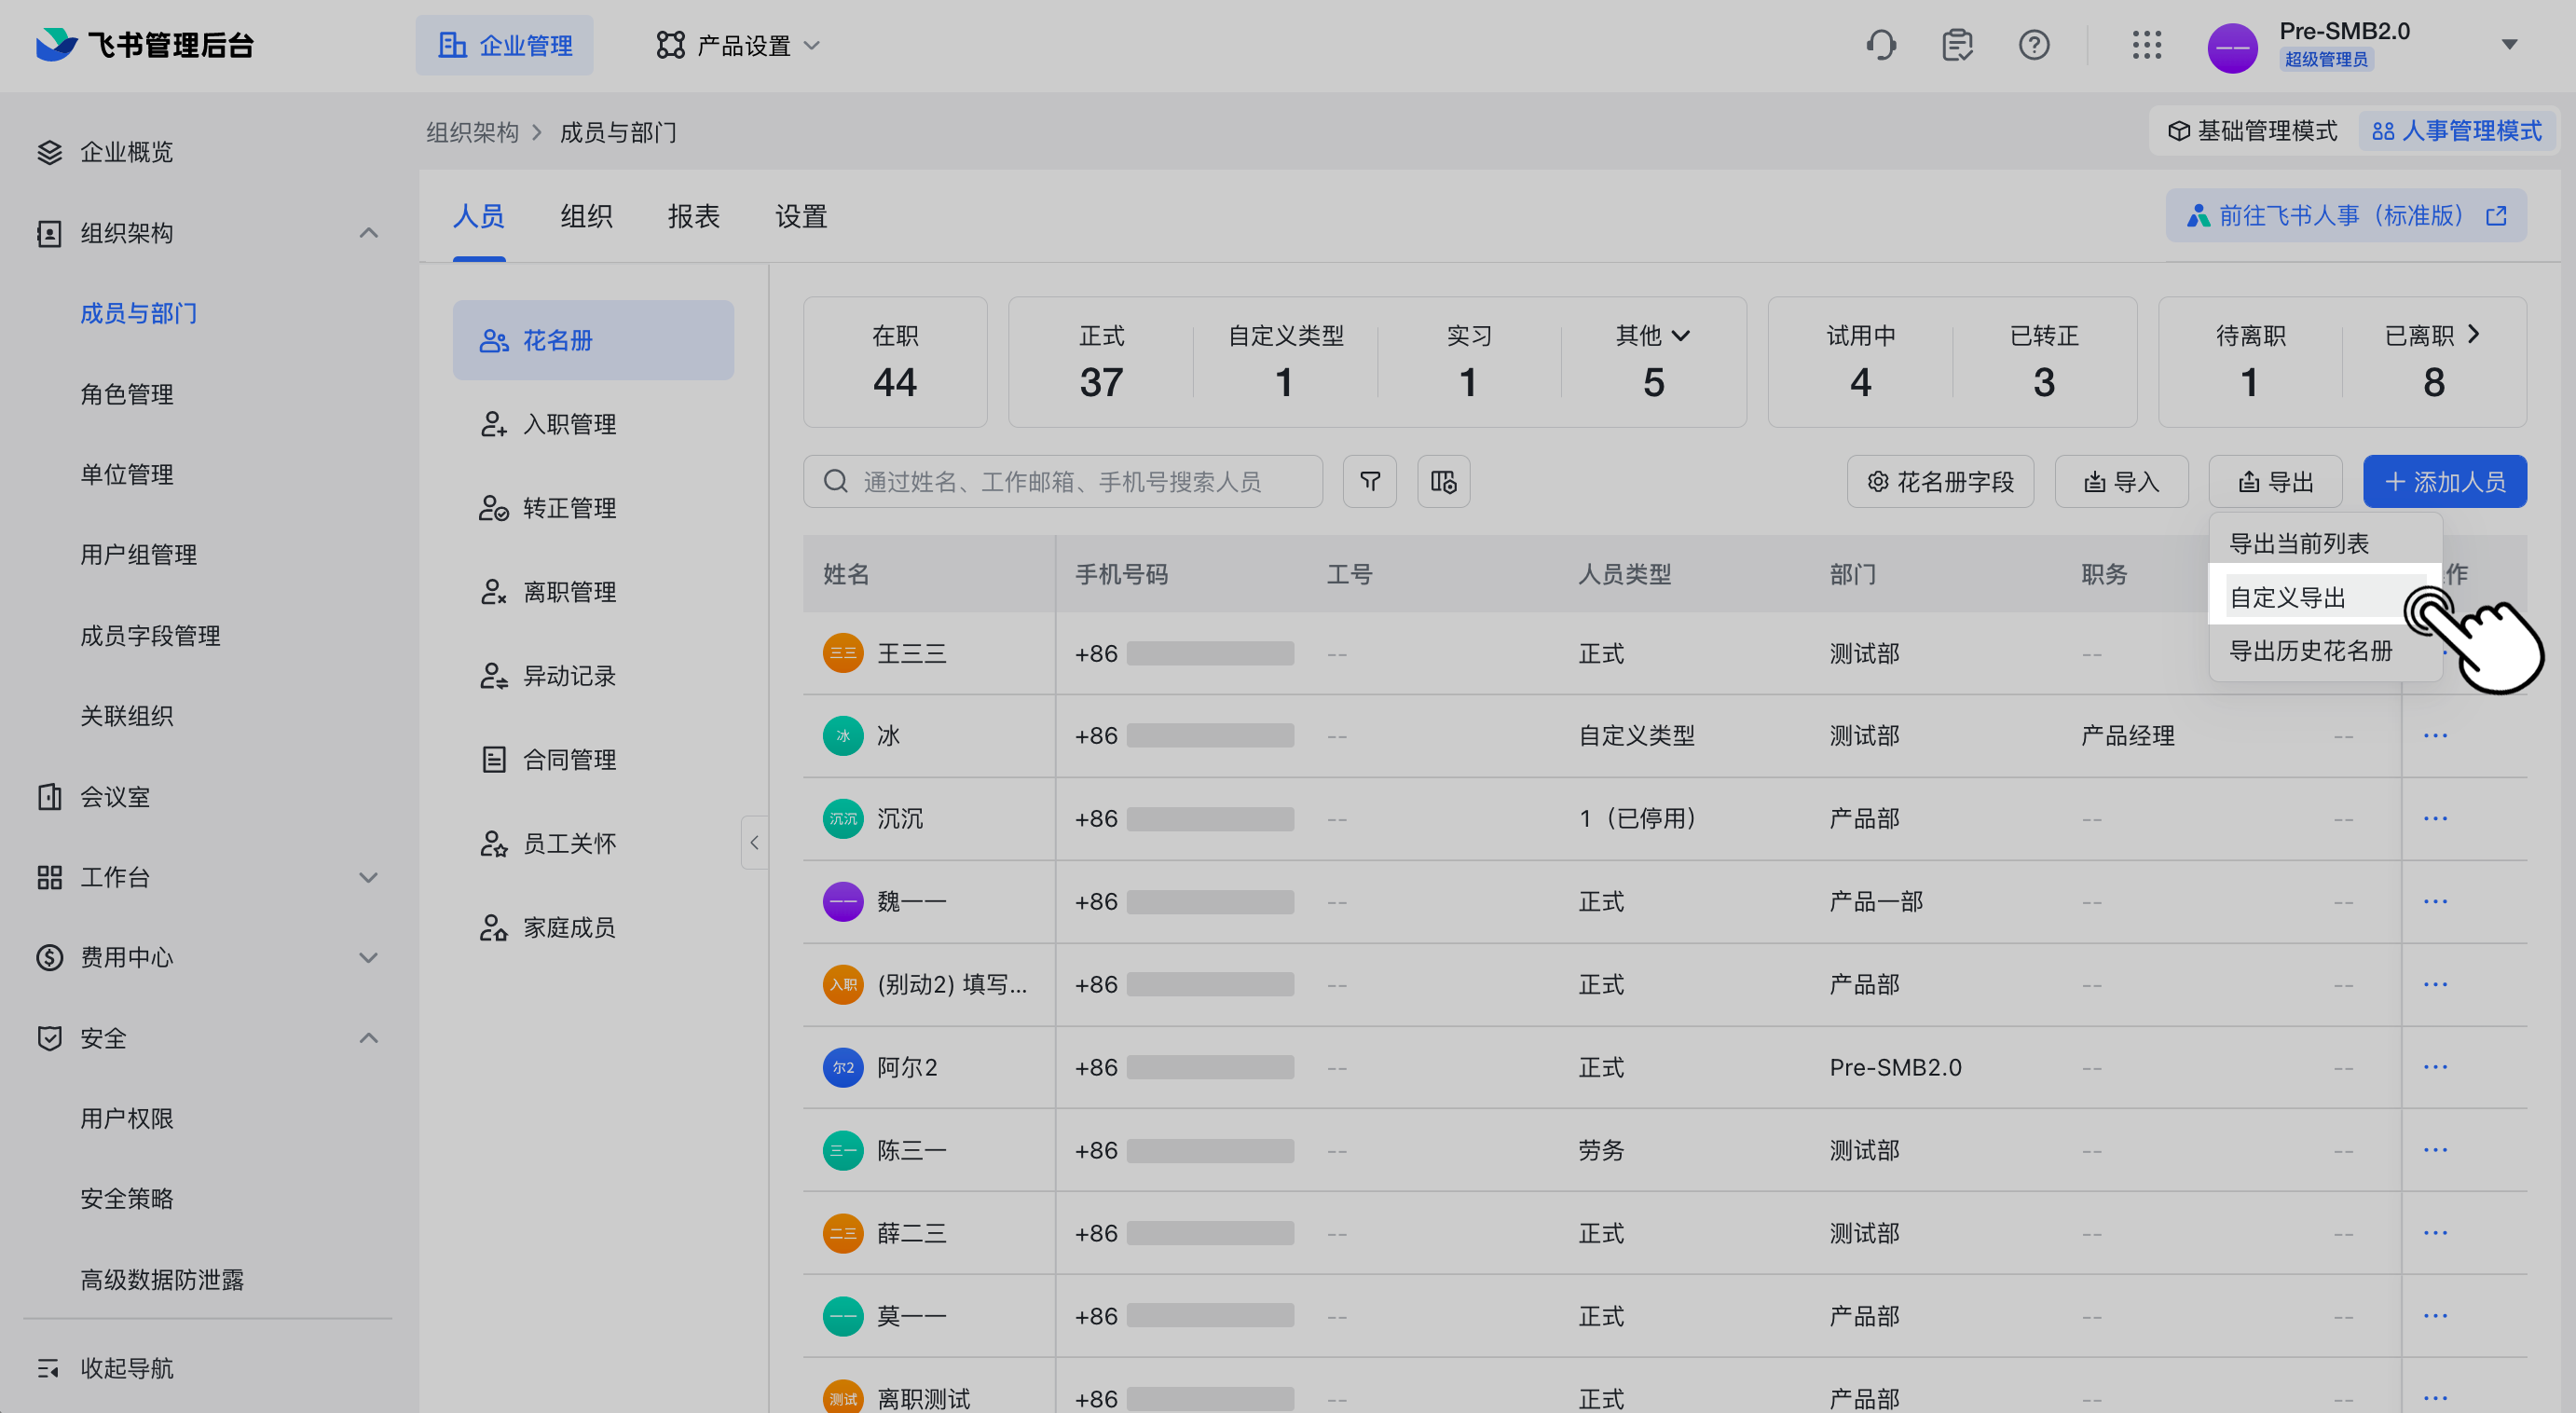2576x1413 pixels.
Task: Switch to the 设置 tab
Action: coord(801,216)
